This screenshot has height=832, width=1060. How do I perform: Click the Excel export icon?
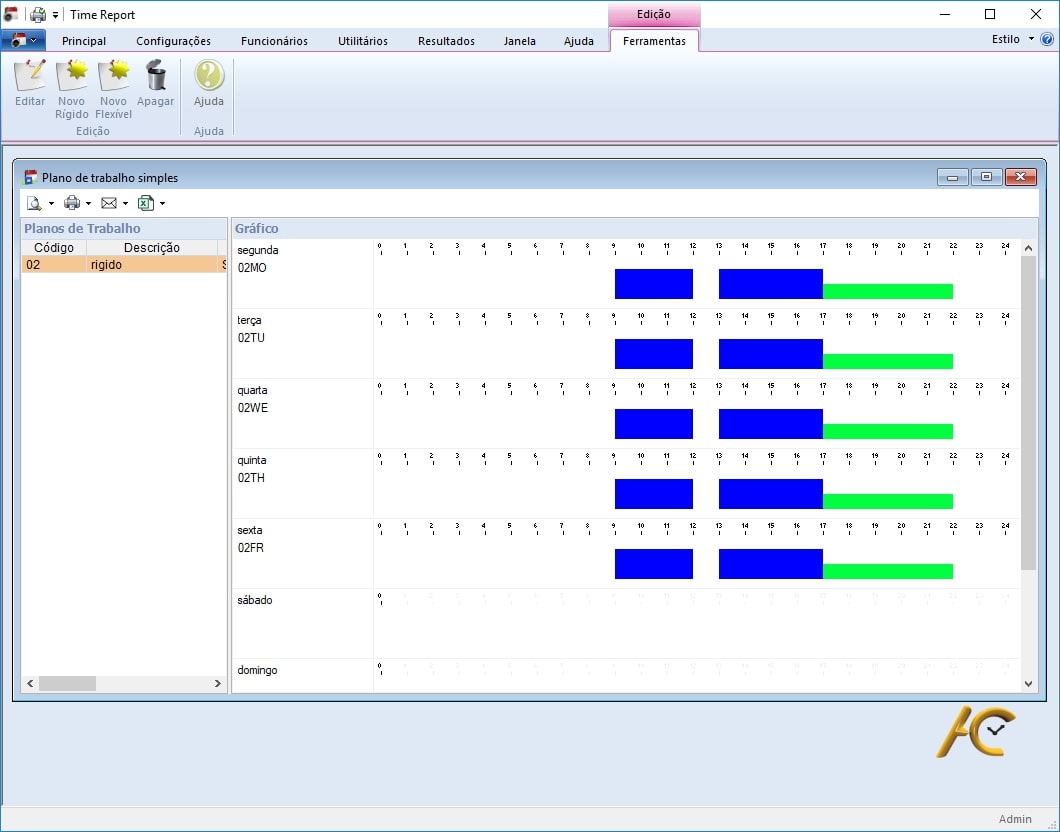(146, 203)
